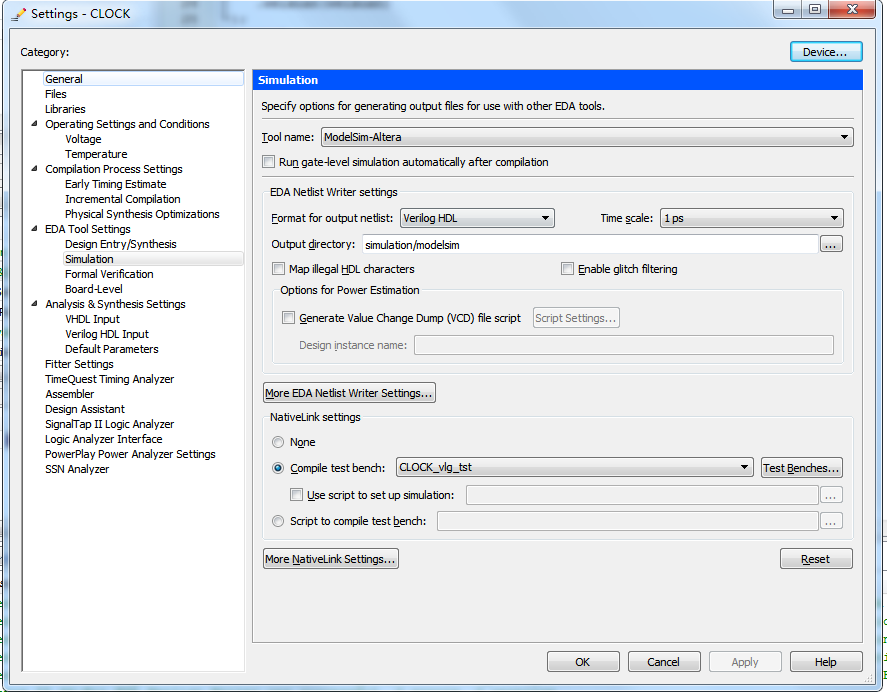Screen dimensions: 887x692
Task: Browse for simulation setup script file
Action: pyautogui.click(x=830, y=495)
